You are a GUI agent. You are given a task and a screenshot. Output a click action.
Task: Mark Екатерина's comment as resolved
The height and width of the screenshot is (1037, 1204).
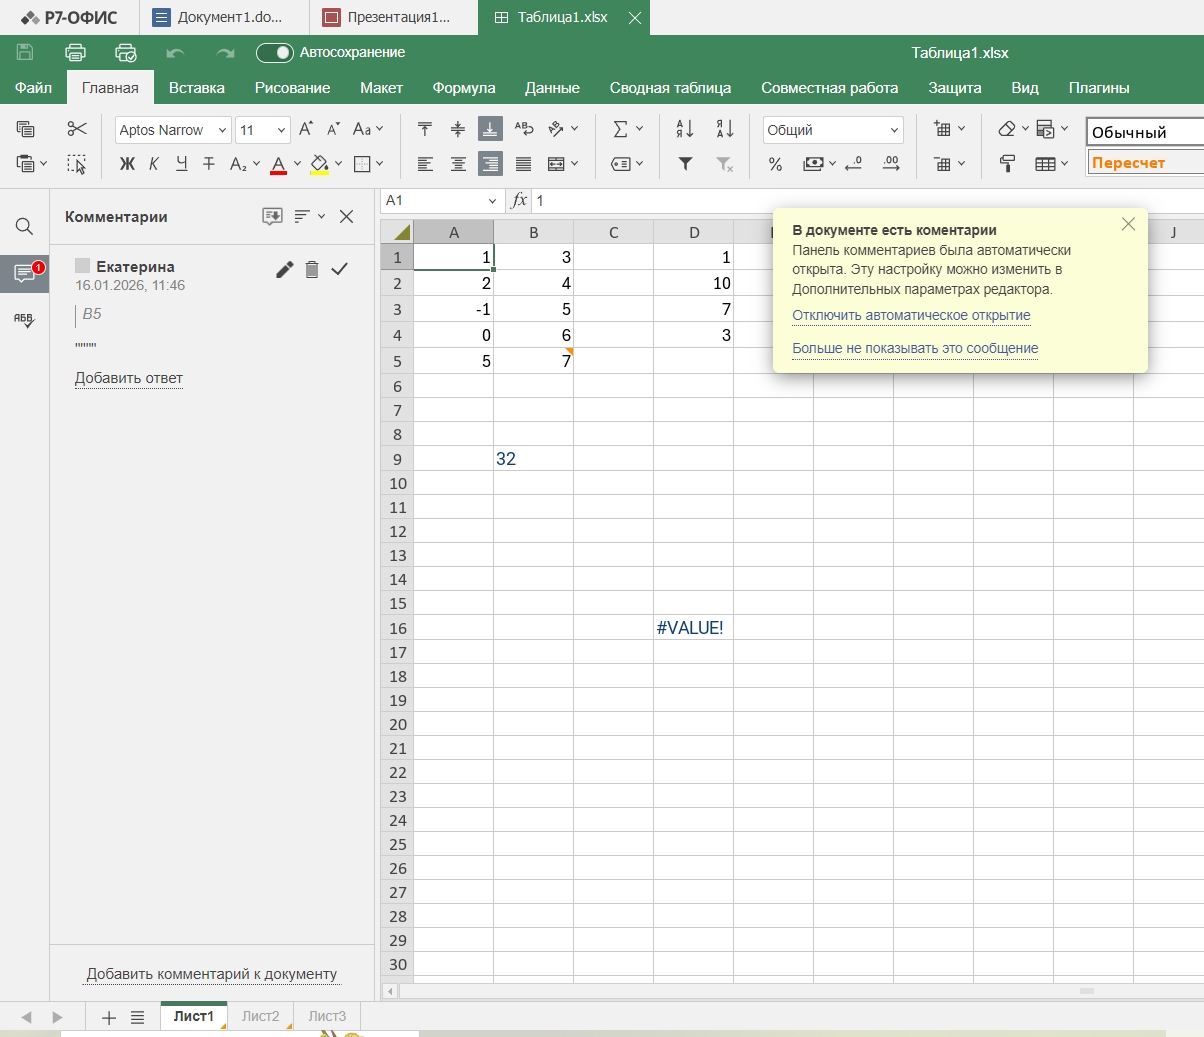point(340,269)
